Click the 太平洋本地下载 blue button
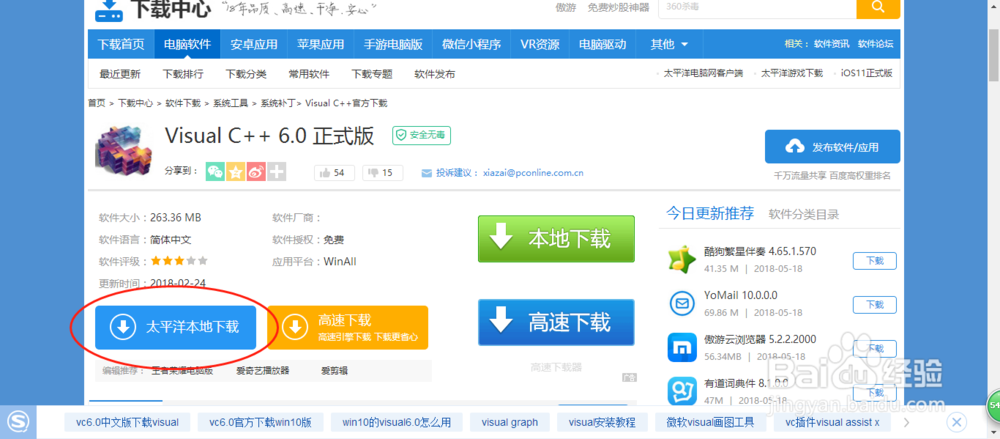 pos(175,327)
